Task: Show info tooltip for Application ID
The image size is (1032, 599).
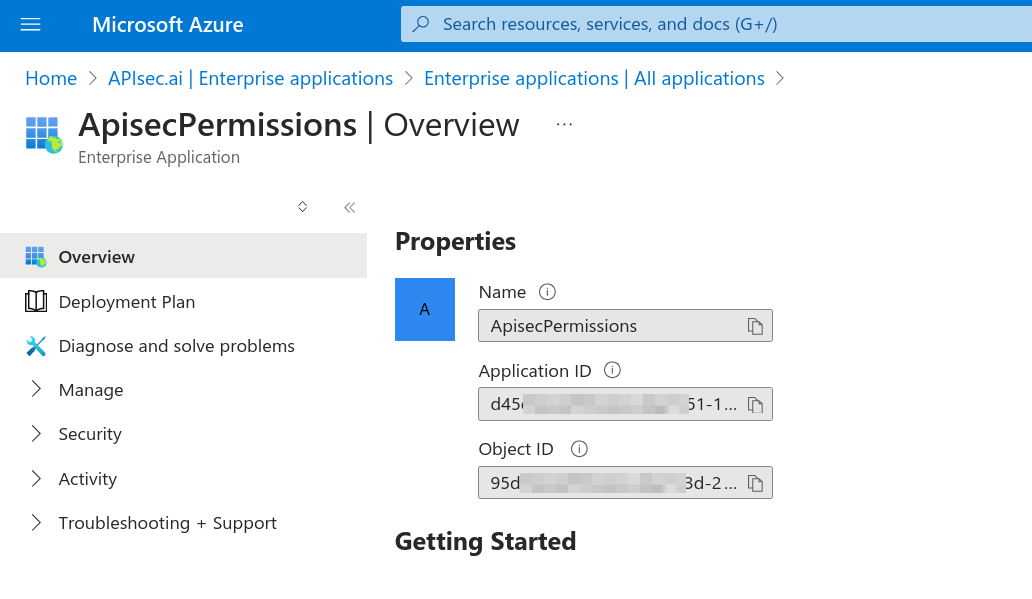Action: coord(613,370)
